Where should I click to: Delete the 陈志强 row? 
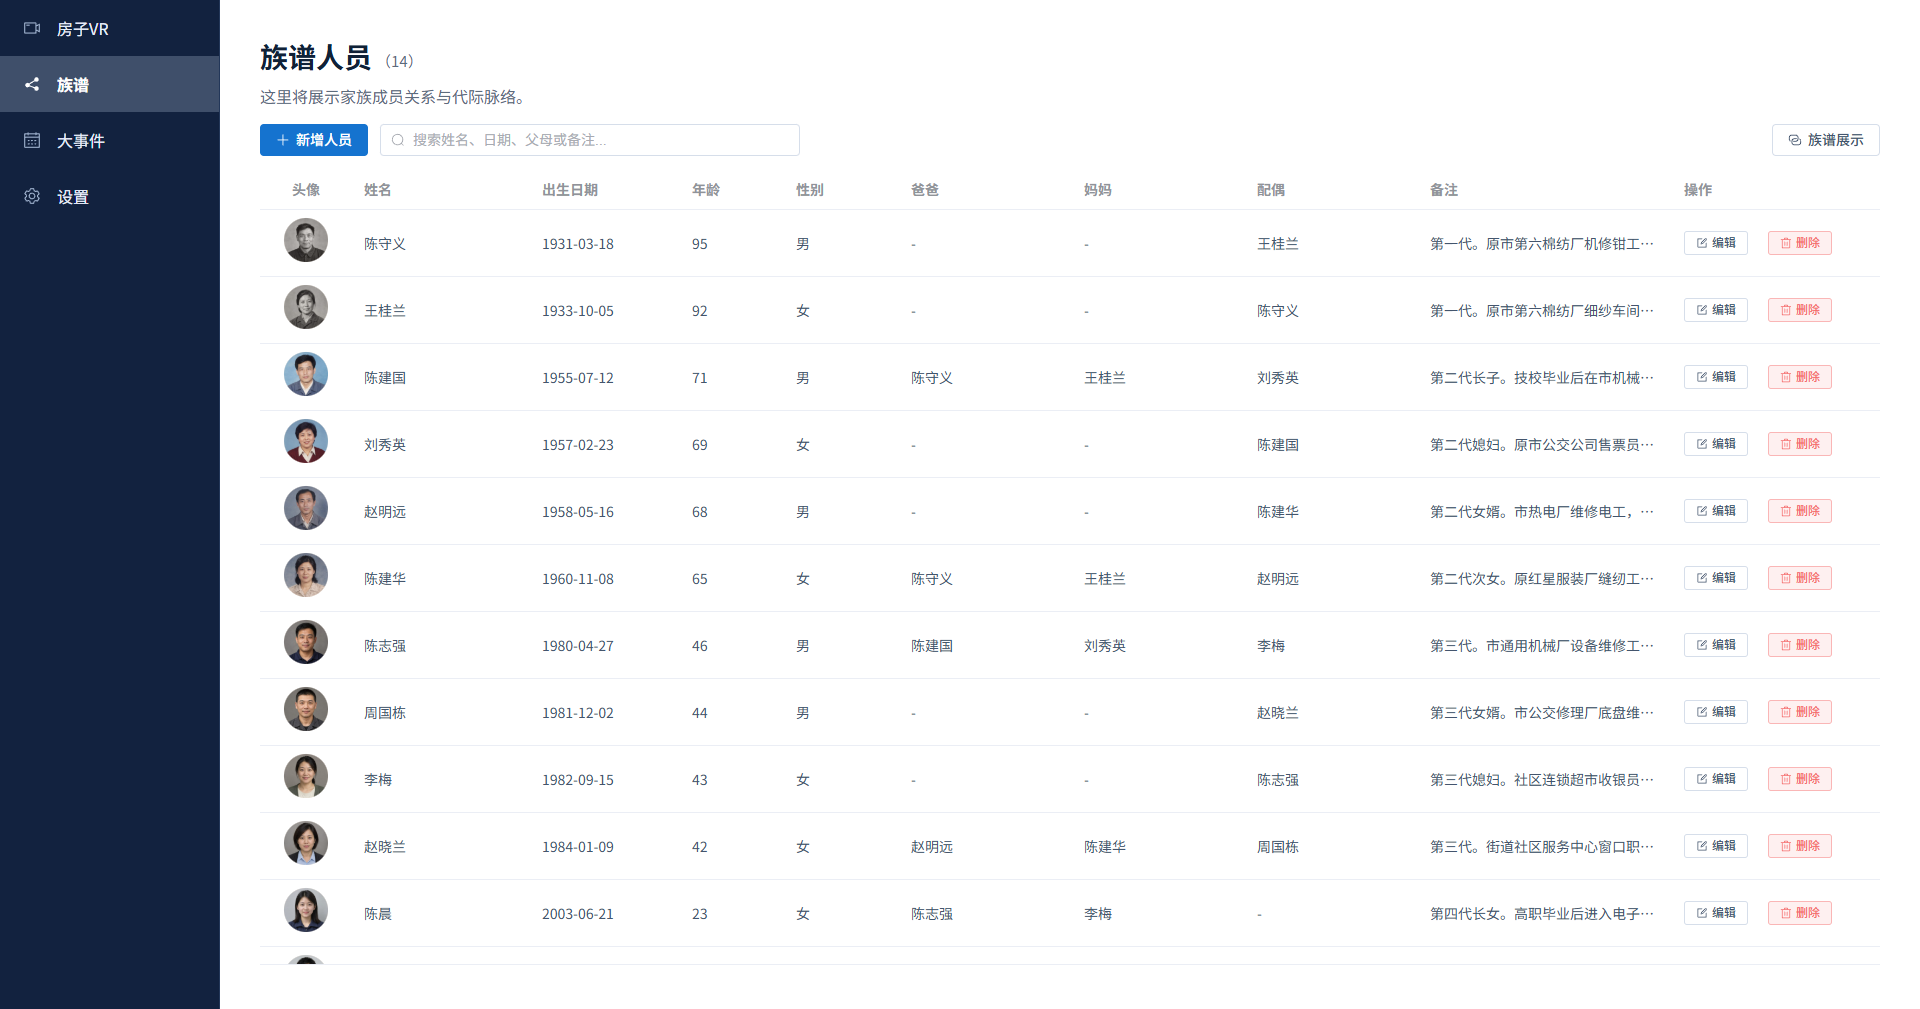point(1800,645)
